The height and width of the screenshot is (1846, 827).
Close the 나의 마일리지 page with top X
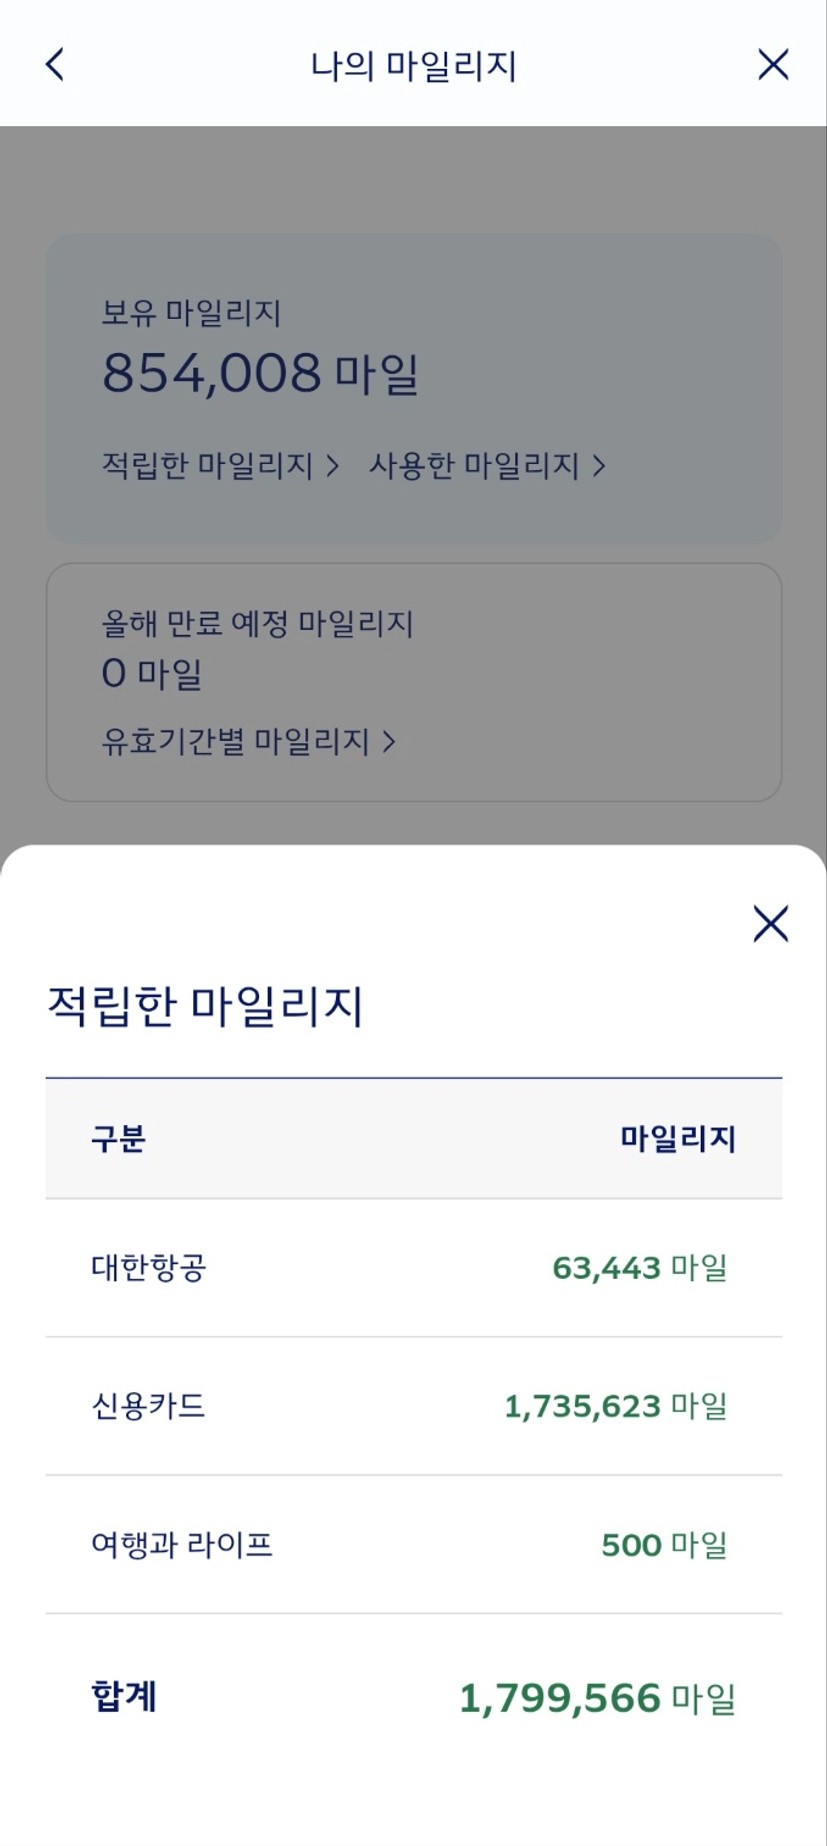click(x=772, y=65)
